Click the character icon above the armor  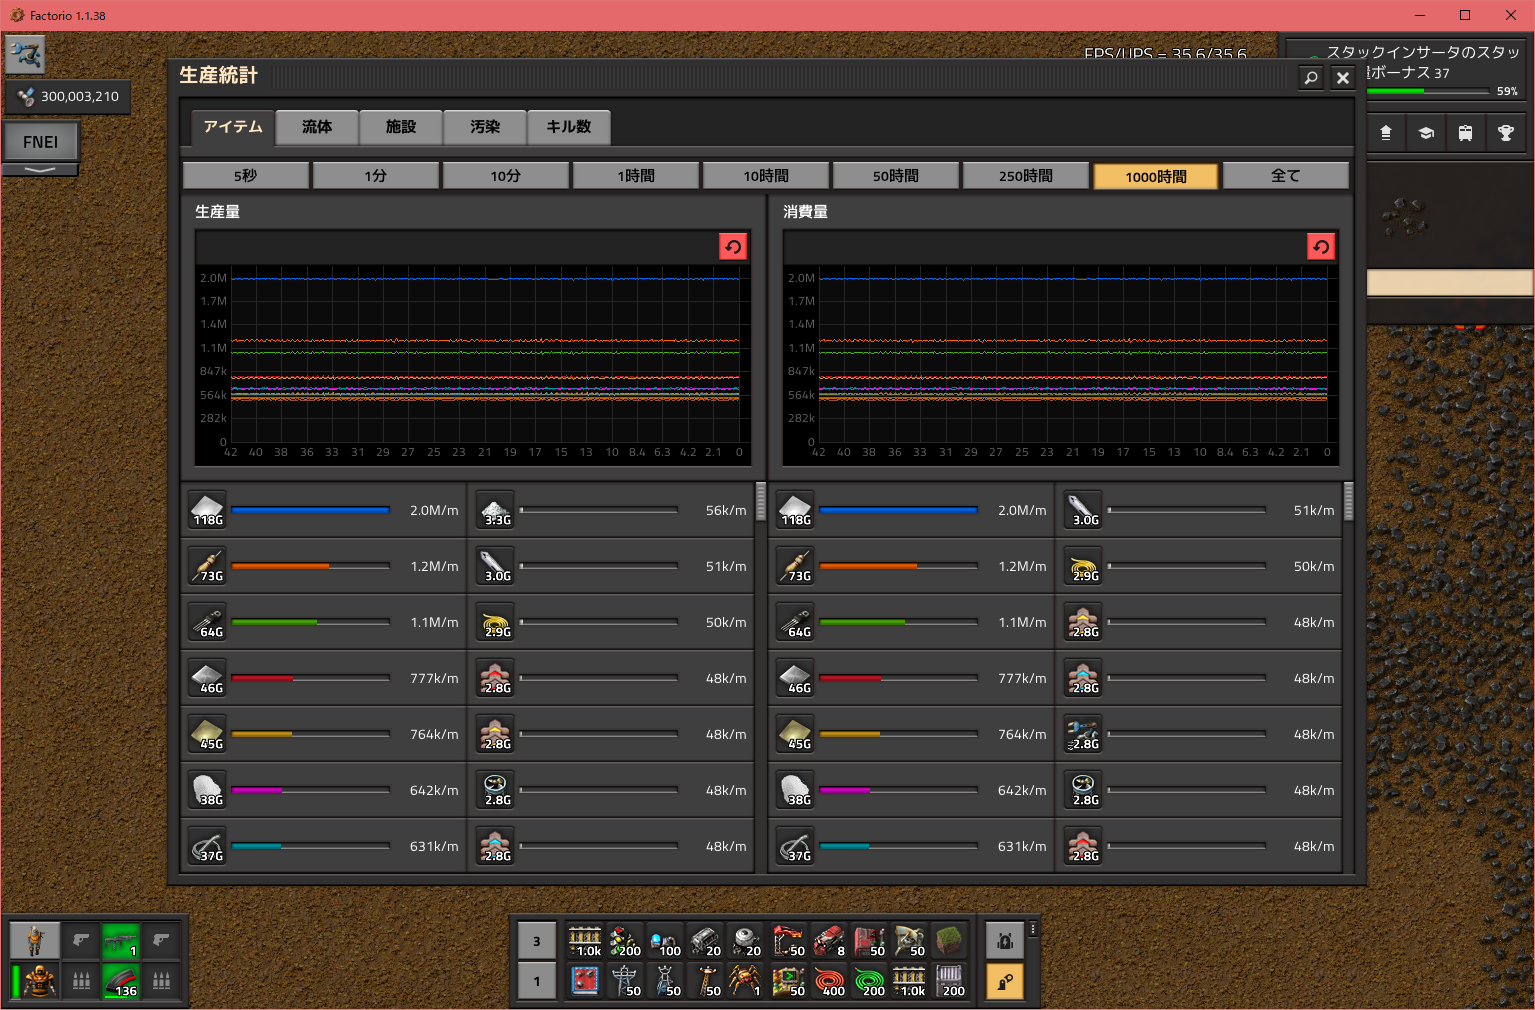pyautogui.click(x=35, y=941)
